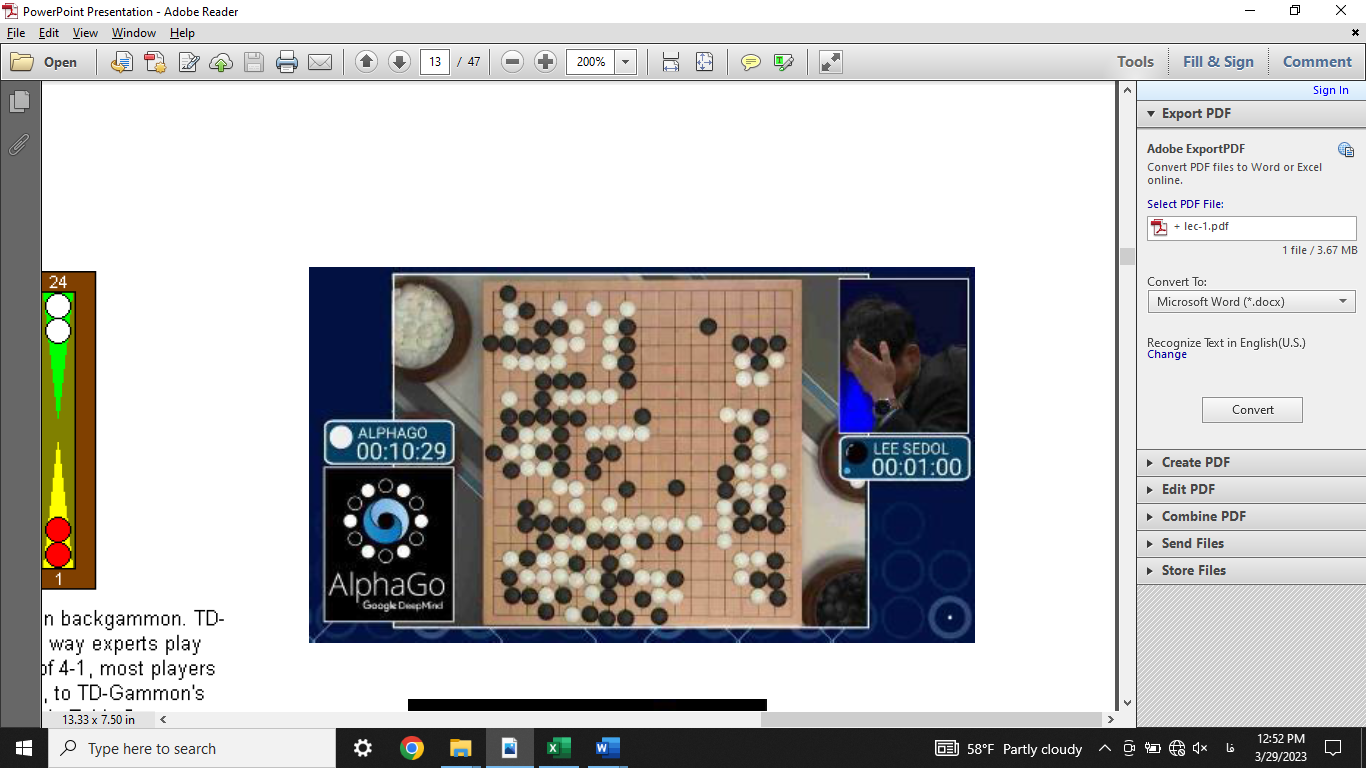Show hidden tray icons chevron
The width and height of the screenshot is (1366, 768).
point(1105,748)
